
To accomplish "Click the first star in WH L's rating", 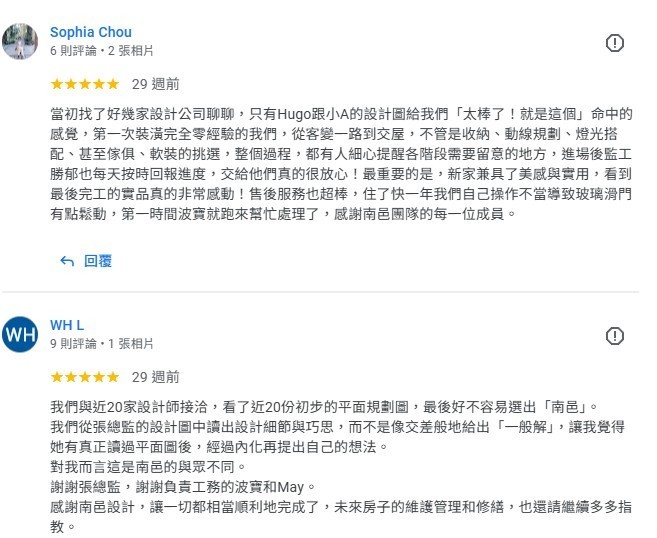I will [57, 377].
